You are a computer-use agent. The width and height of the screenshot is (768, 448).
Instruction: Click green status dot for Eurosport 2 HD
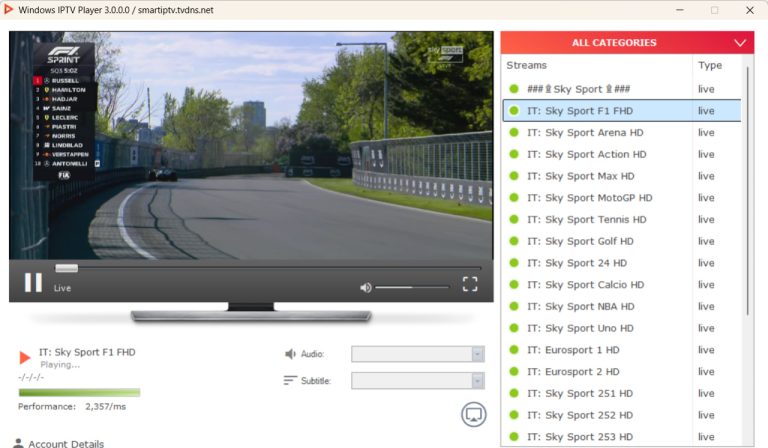[x=514, y=371]
